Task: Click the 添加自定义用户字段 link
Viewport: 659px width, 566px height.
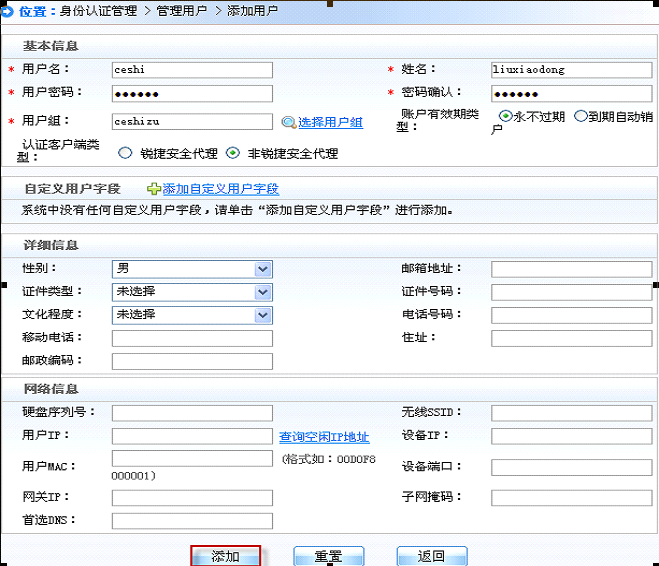Action: click(x=220, y=188)
